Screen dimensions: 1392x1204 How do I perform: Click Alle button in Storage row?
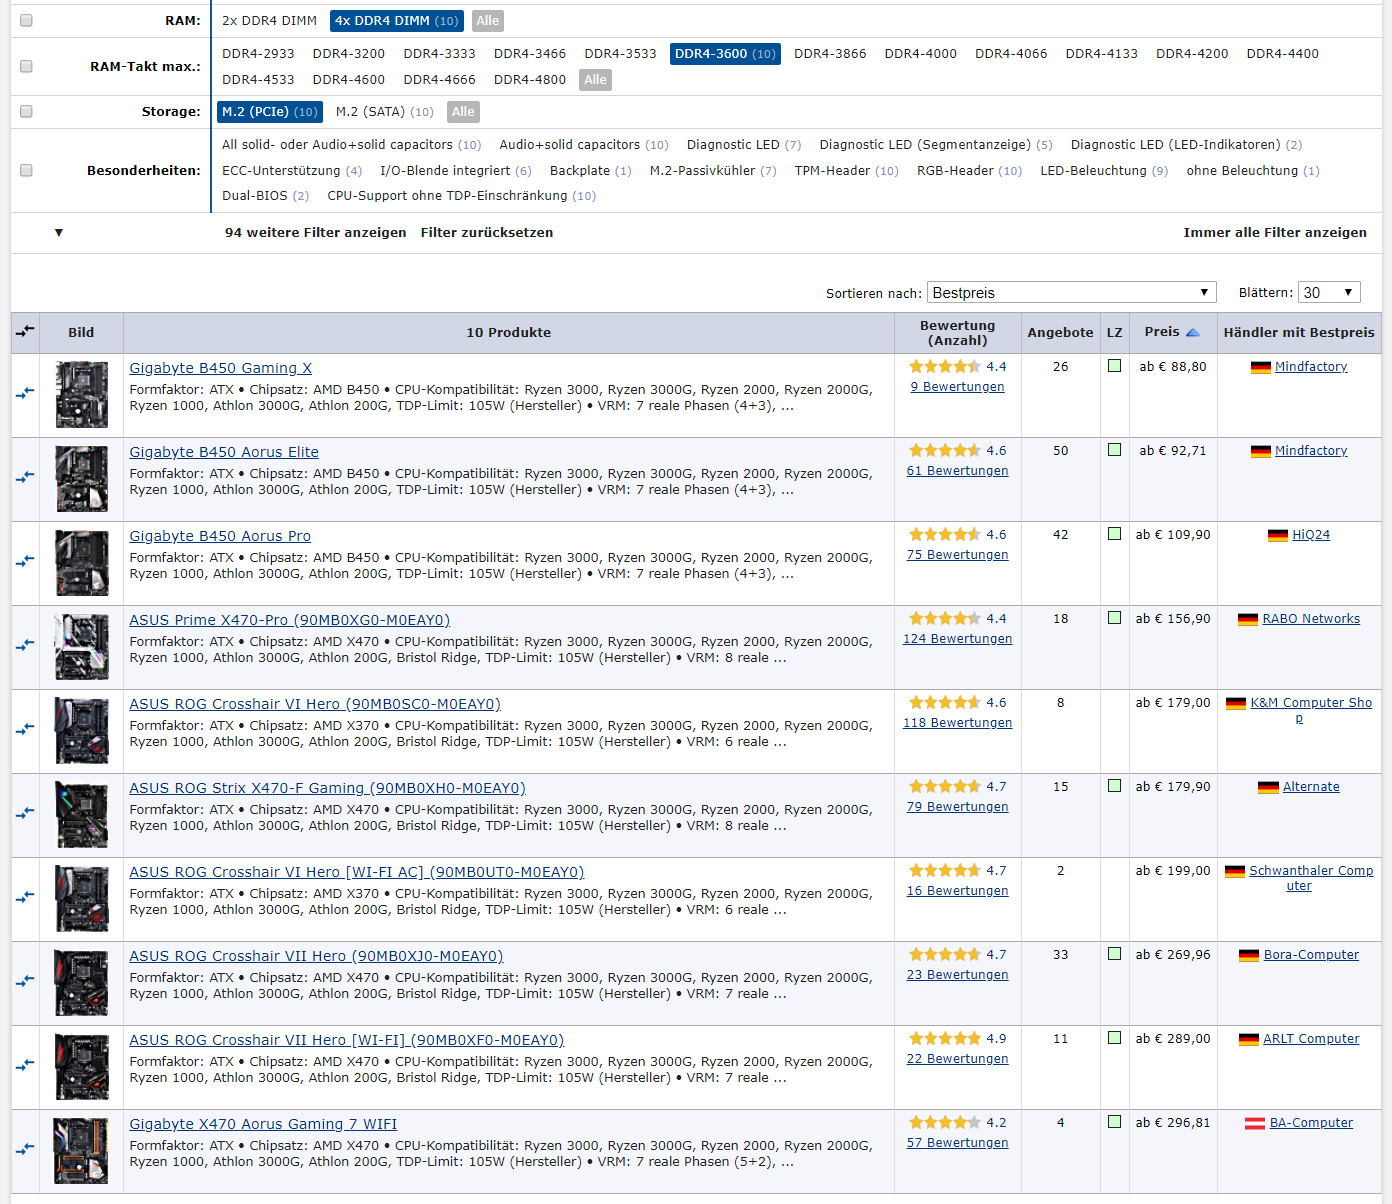click(x=463, y=112)
